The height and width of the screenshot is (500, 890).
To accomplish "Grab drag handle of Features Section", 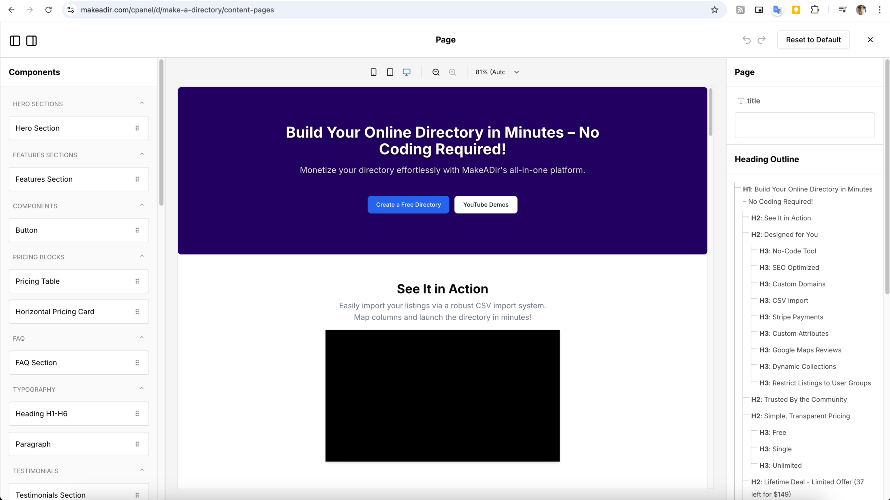I will click(x=137, y=179).
